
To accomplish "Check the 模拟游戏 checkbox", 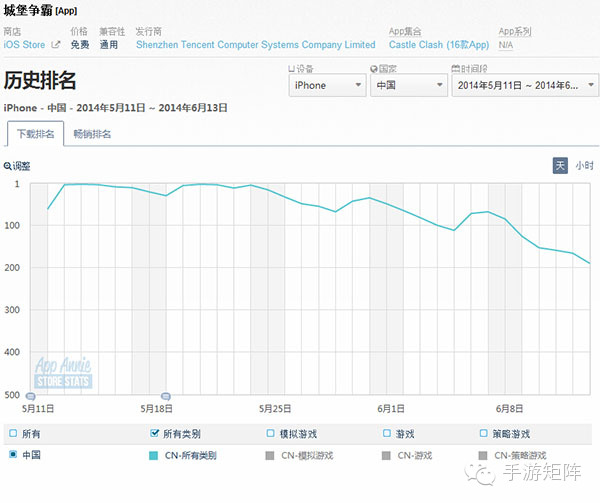I will click(271, 433).
